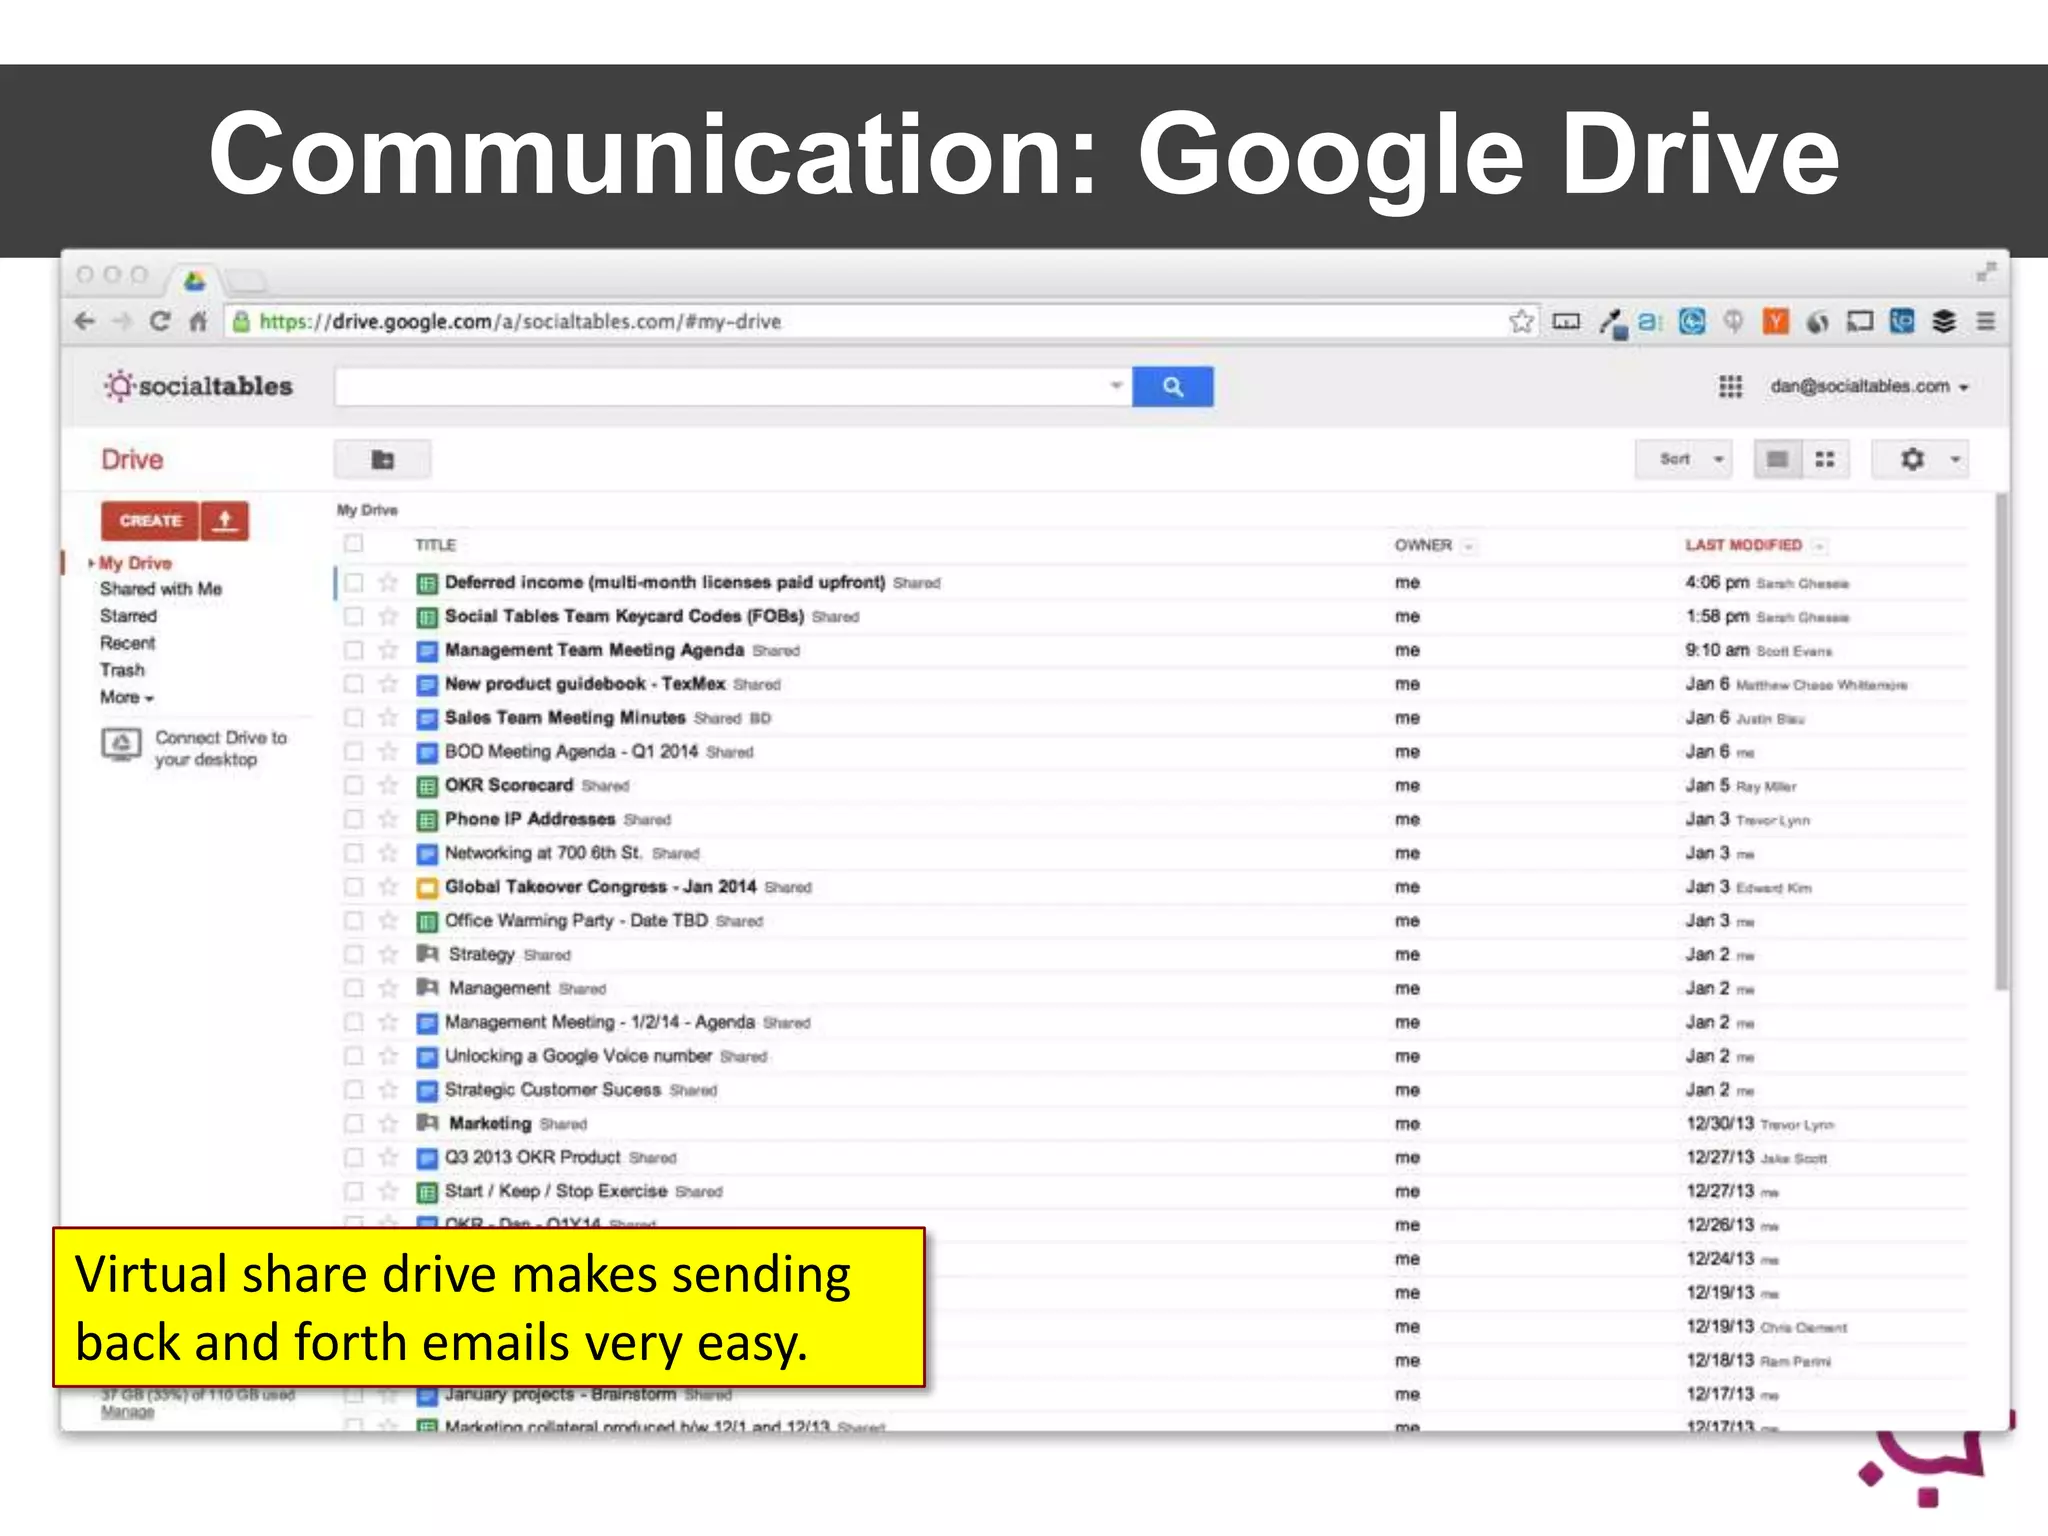This screenshot has width=2048, height=1536.
Task: Click the socialtables logo
Action: pyautogui.click(x=199, y=386)
